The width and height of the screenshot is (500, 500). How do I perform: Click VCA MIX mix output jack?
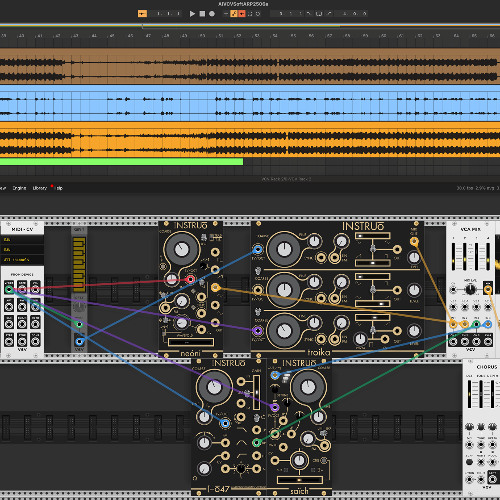pos(488,290)
